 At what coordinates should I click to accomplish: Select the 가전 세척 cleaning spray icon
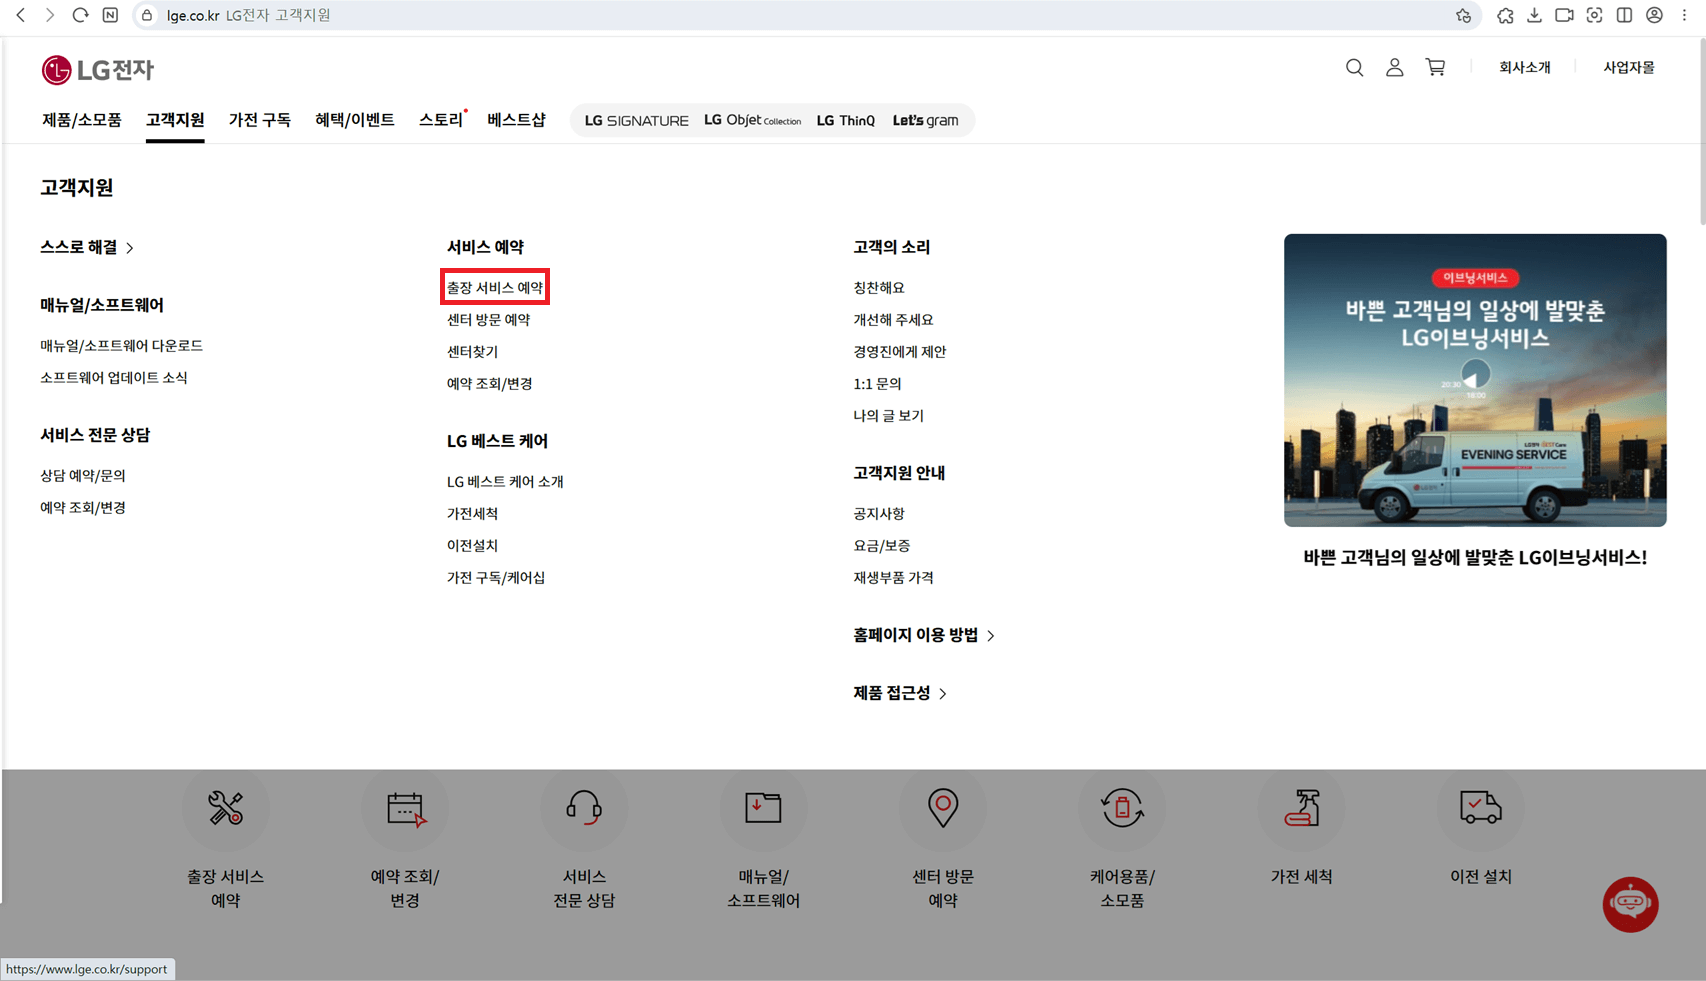(x=1300, y=810)
